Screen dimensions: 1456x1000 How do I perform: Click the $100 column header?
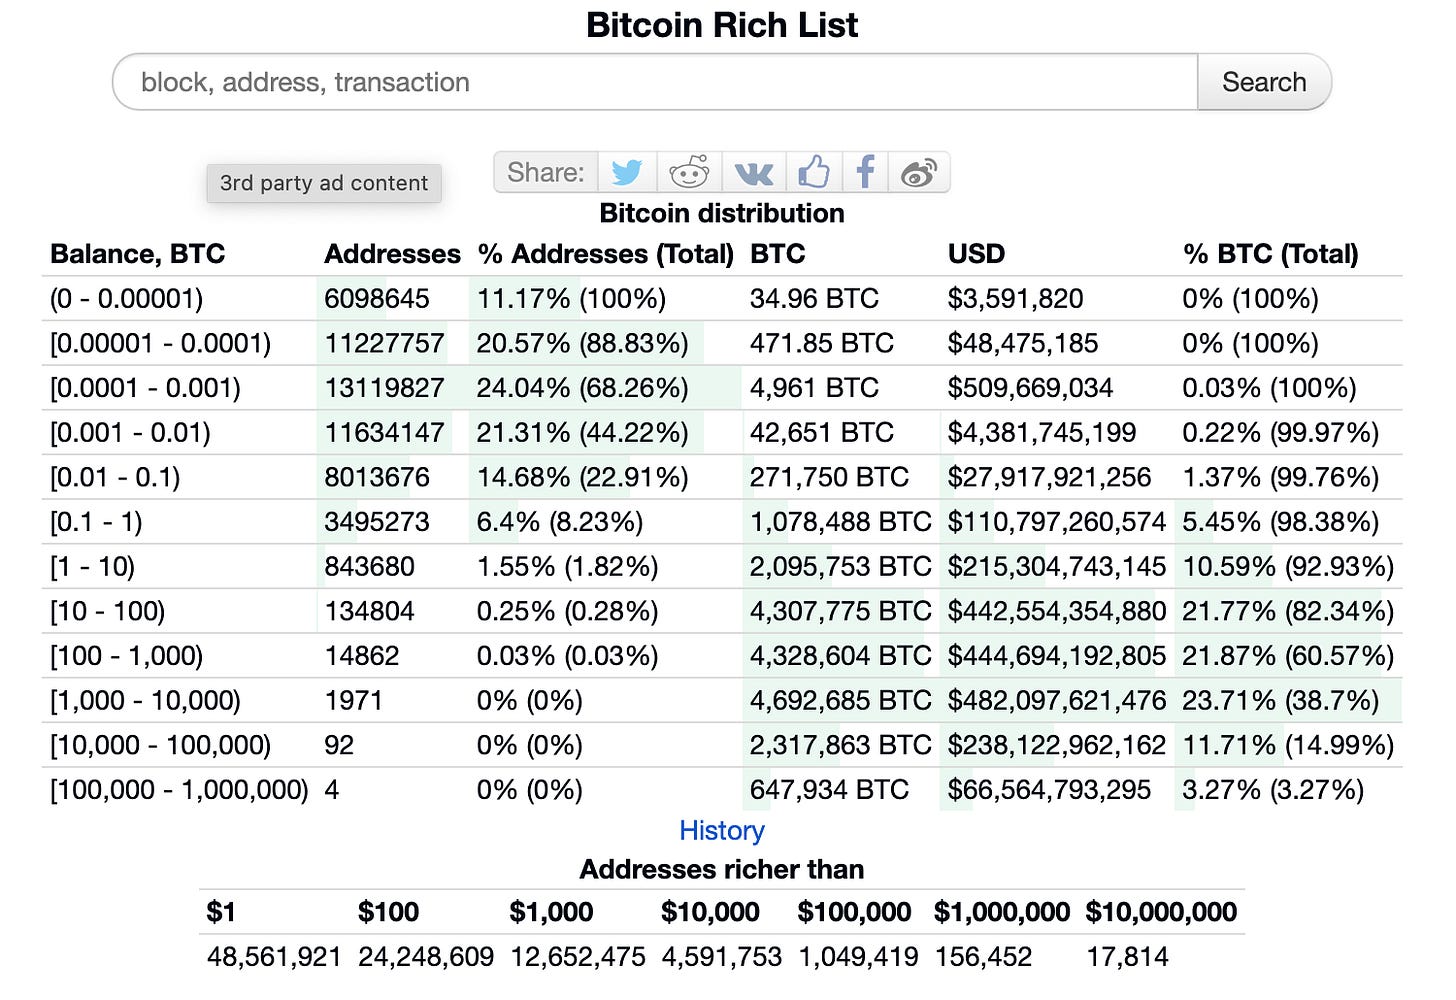click(x=388, y=912)
